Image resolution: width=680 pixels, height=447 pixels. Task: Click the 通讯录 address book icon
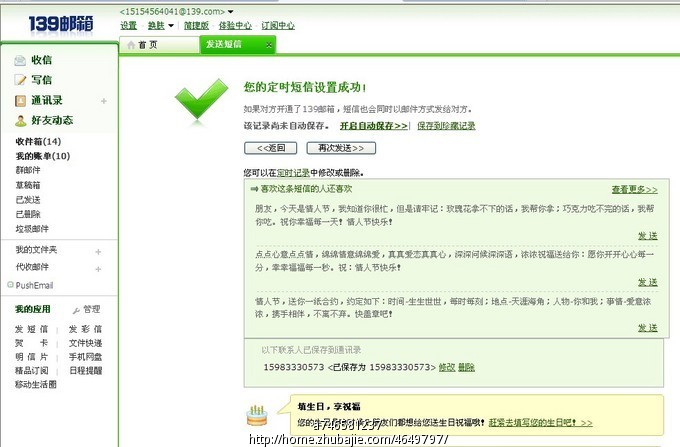[20, 101]
